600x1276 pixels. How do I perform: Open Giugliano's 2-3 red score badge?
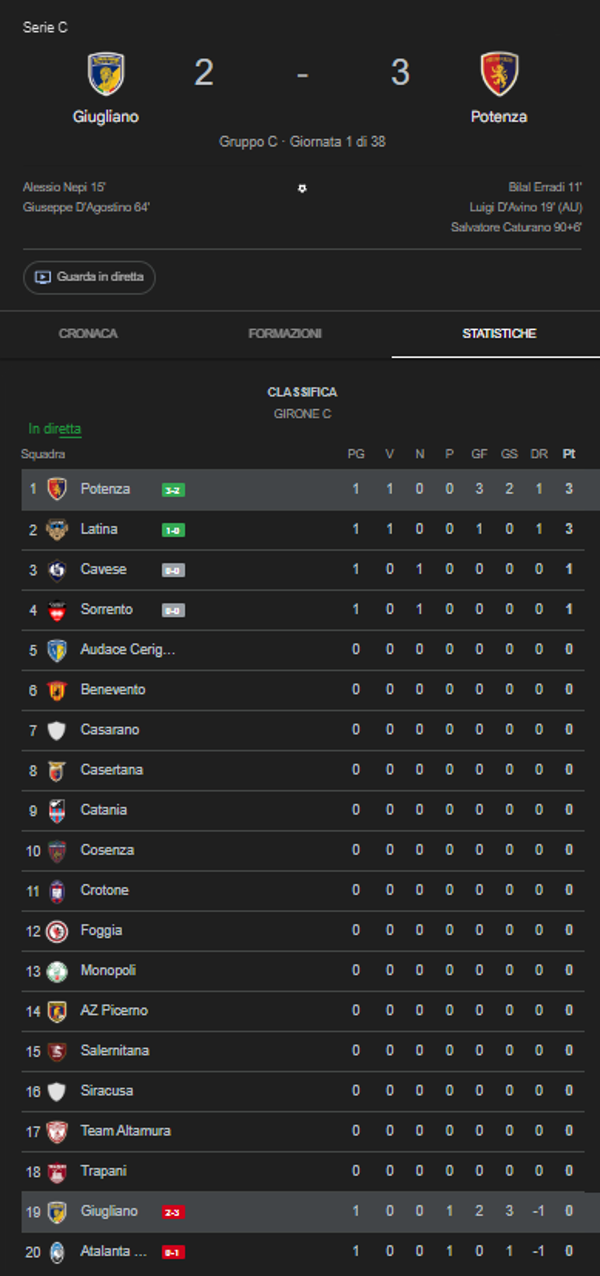click(x=173, y=1212)
